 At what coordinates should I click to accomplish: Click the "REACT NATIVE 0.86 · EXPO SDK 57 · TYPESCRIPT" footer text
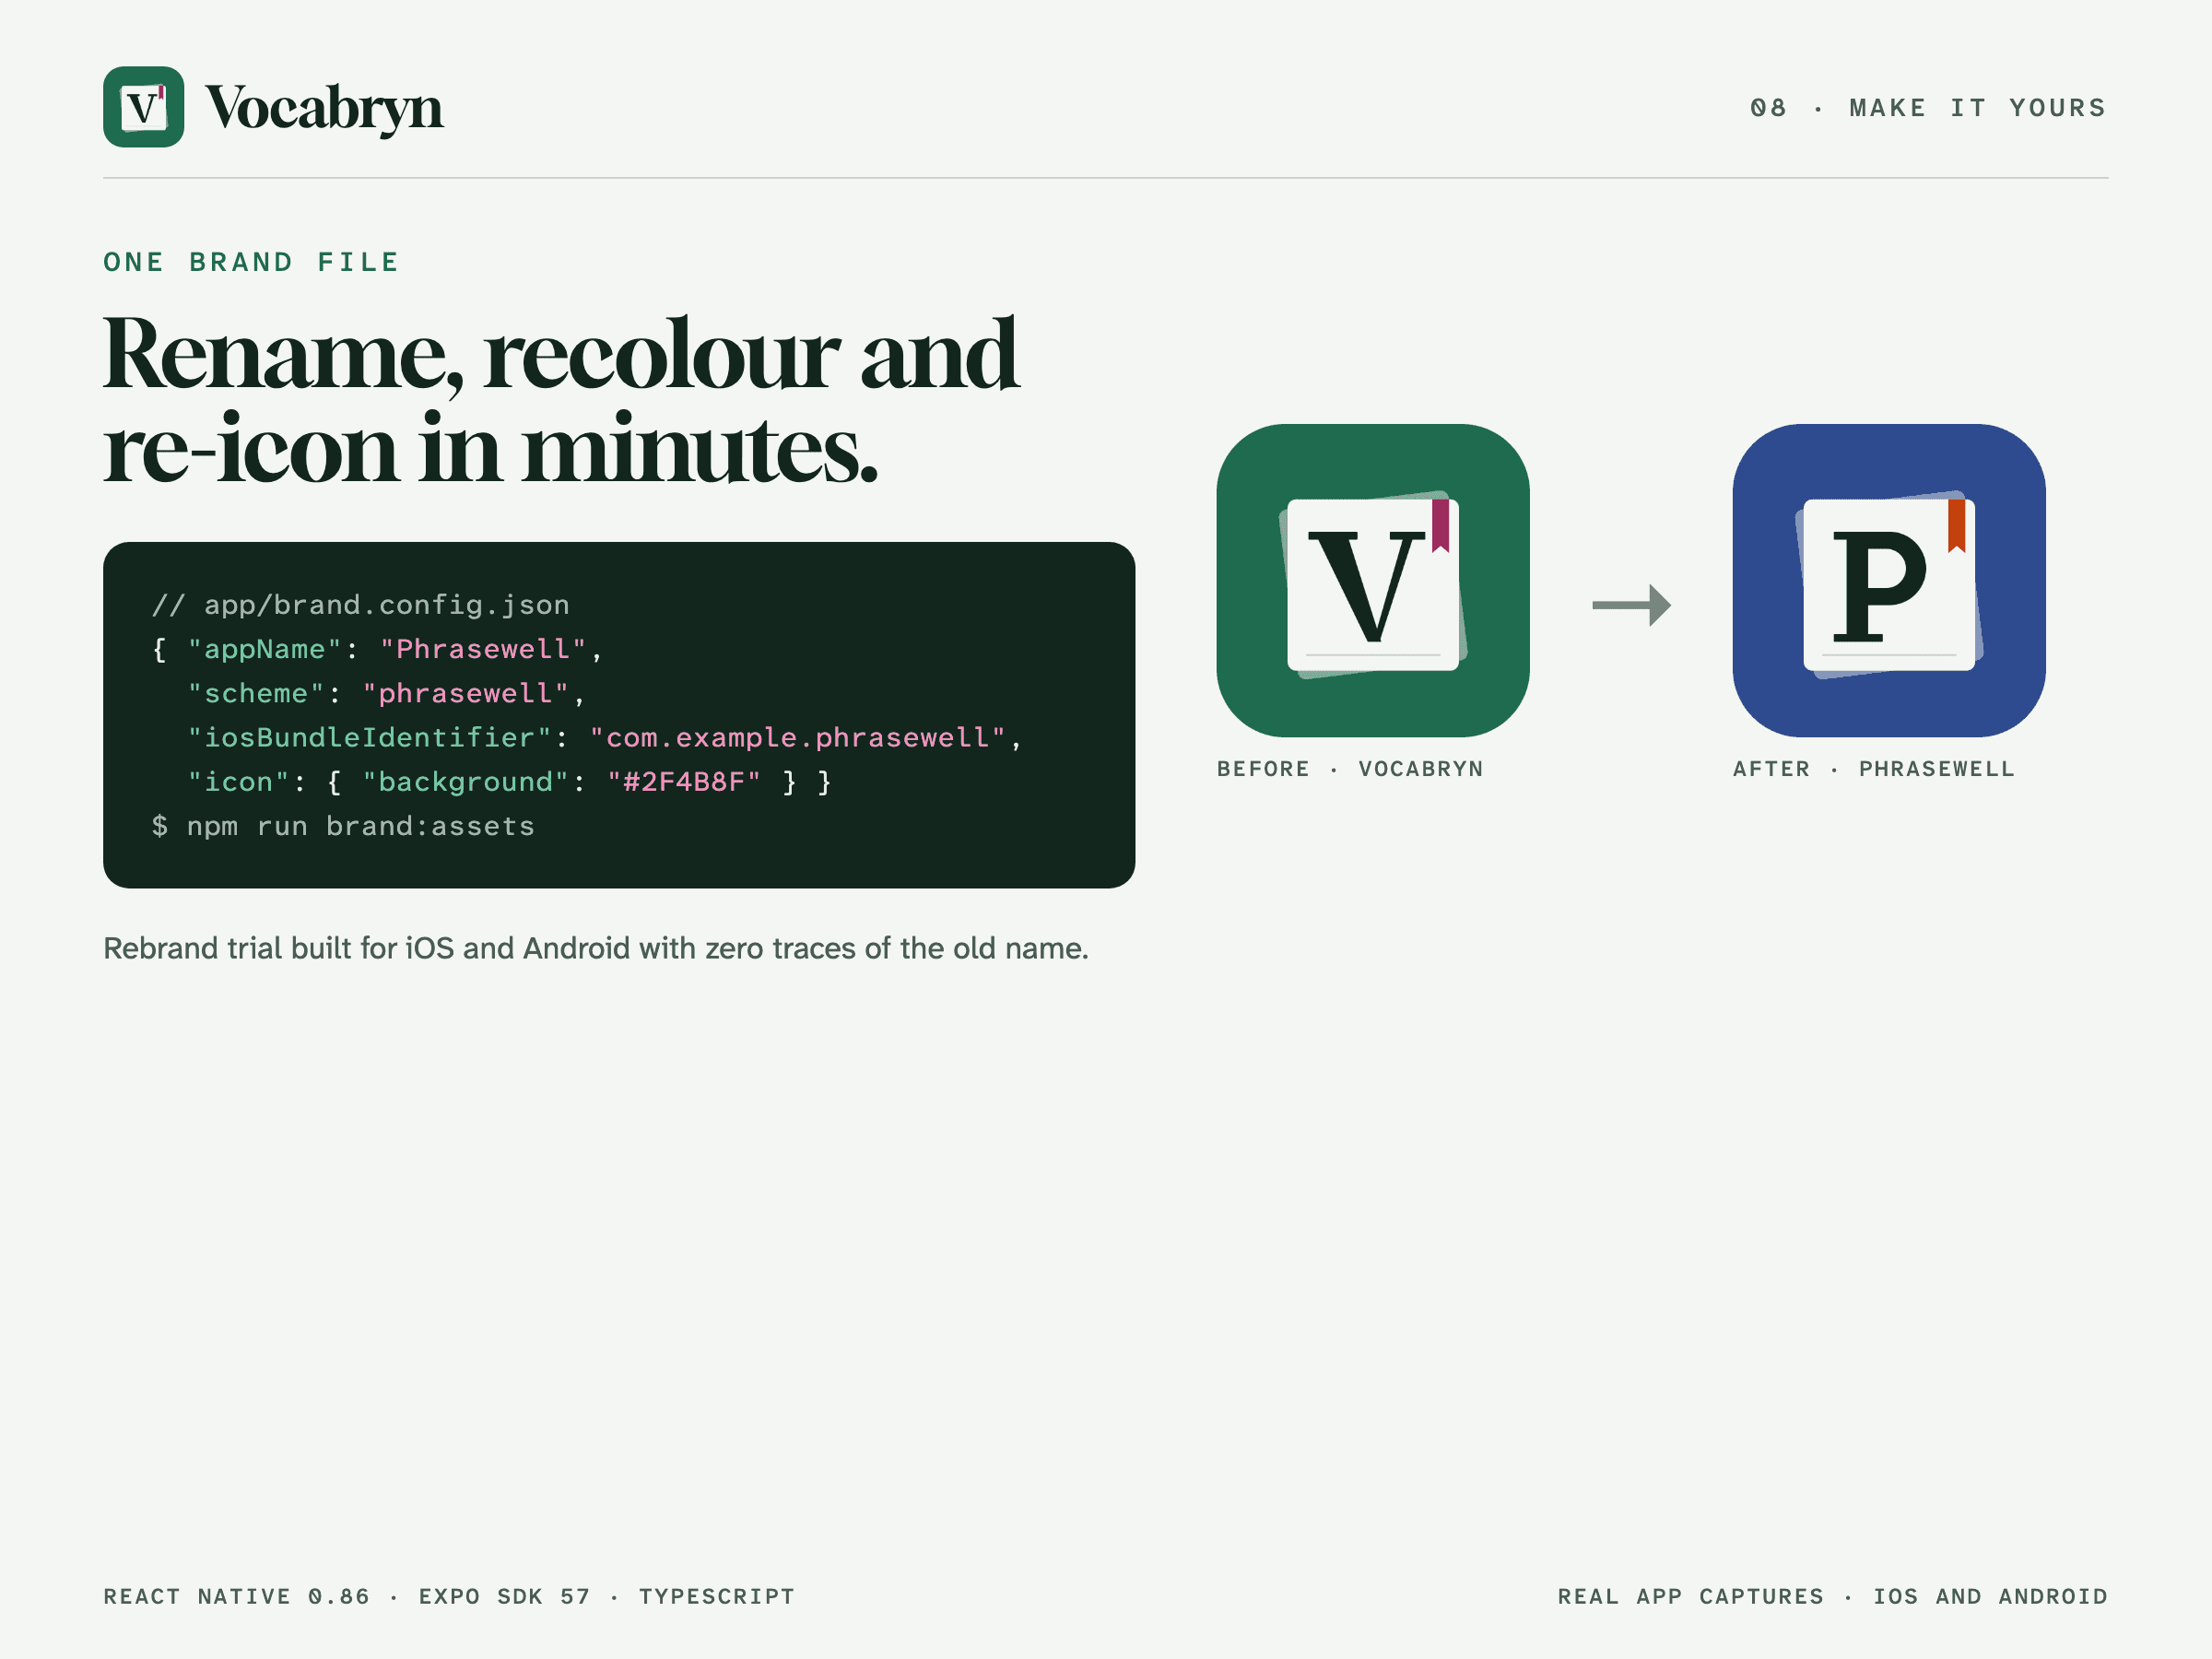449,1596
